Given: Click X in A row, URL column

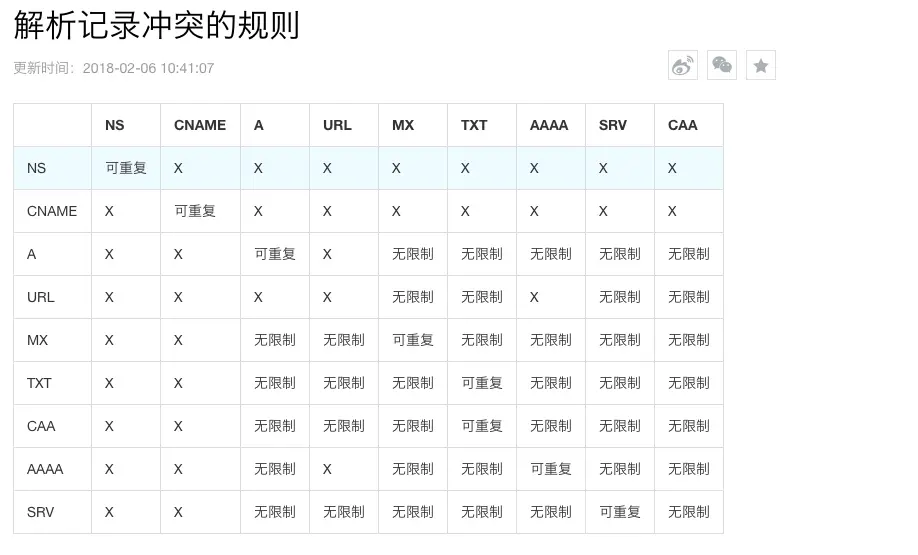Looking at the screenshot, I should click(x=327, y=255).
